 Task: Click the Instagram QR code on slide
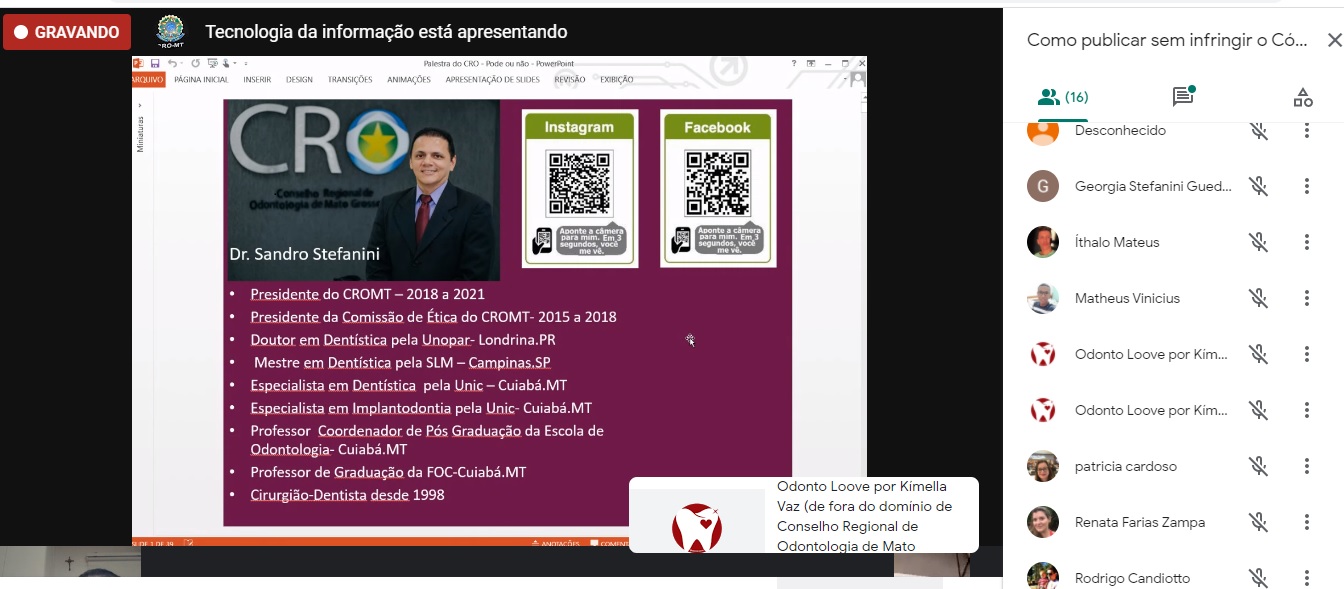[579, 183]
